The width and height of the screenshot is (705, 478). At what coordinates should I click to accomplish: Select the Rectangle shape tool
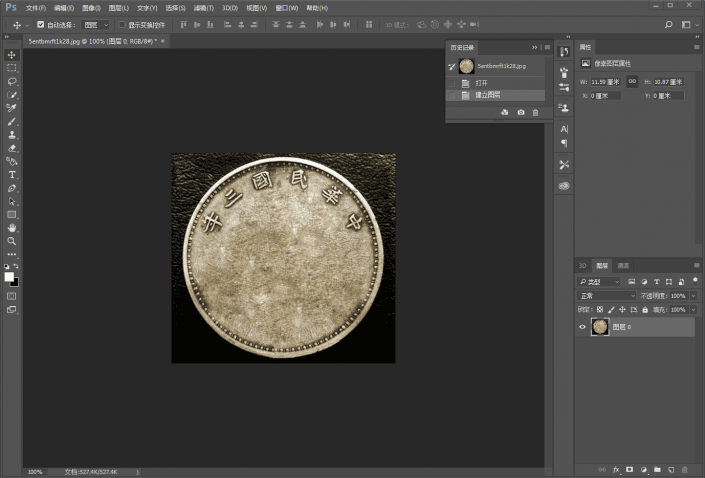pos(12,214)
